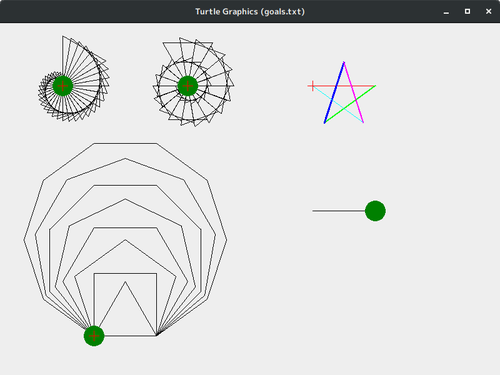The width and height of the screenshot is (500, 375).
Task: Close the Turtle Graphics window
Action: click(x=489, y=12)
